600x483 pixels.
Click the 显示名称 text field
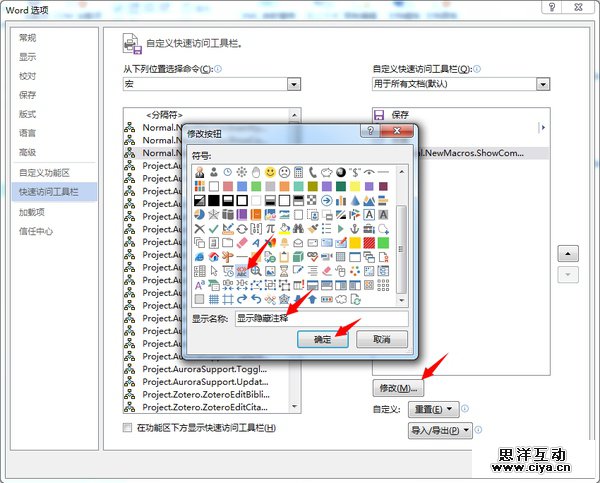point(320,319)
